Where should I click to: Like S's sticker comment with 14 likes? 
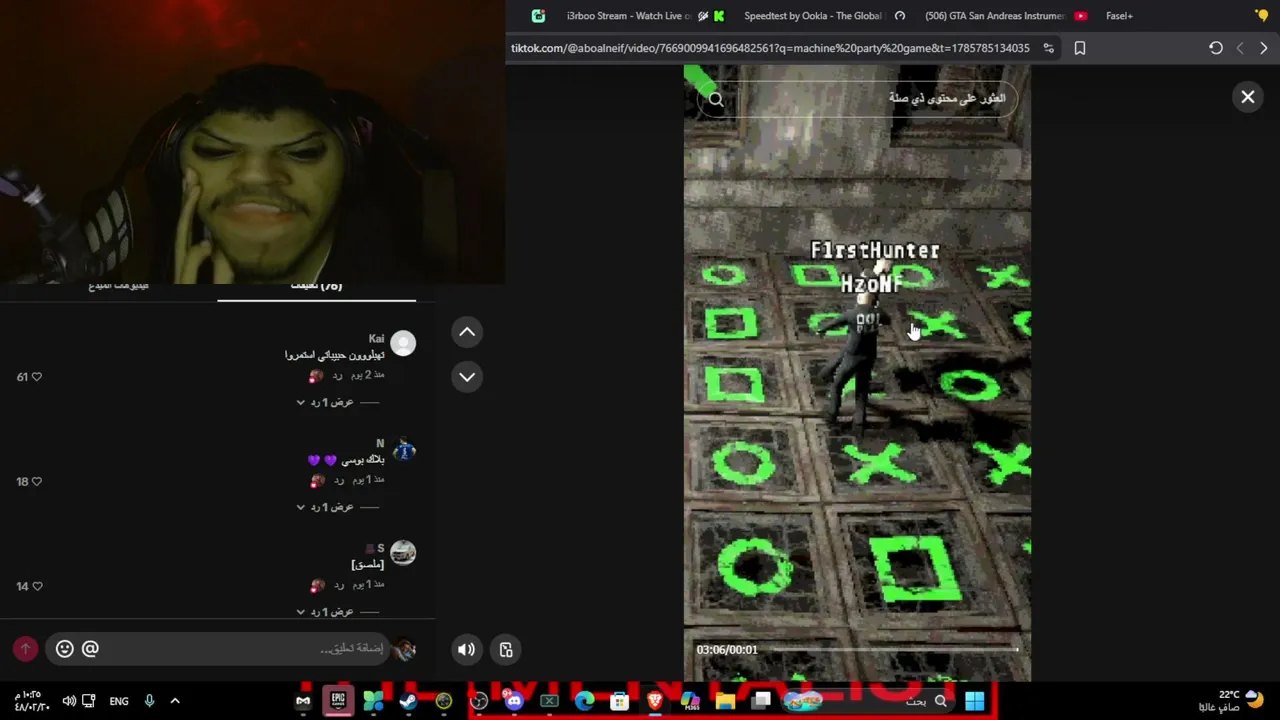tap(37, 587)
